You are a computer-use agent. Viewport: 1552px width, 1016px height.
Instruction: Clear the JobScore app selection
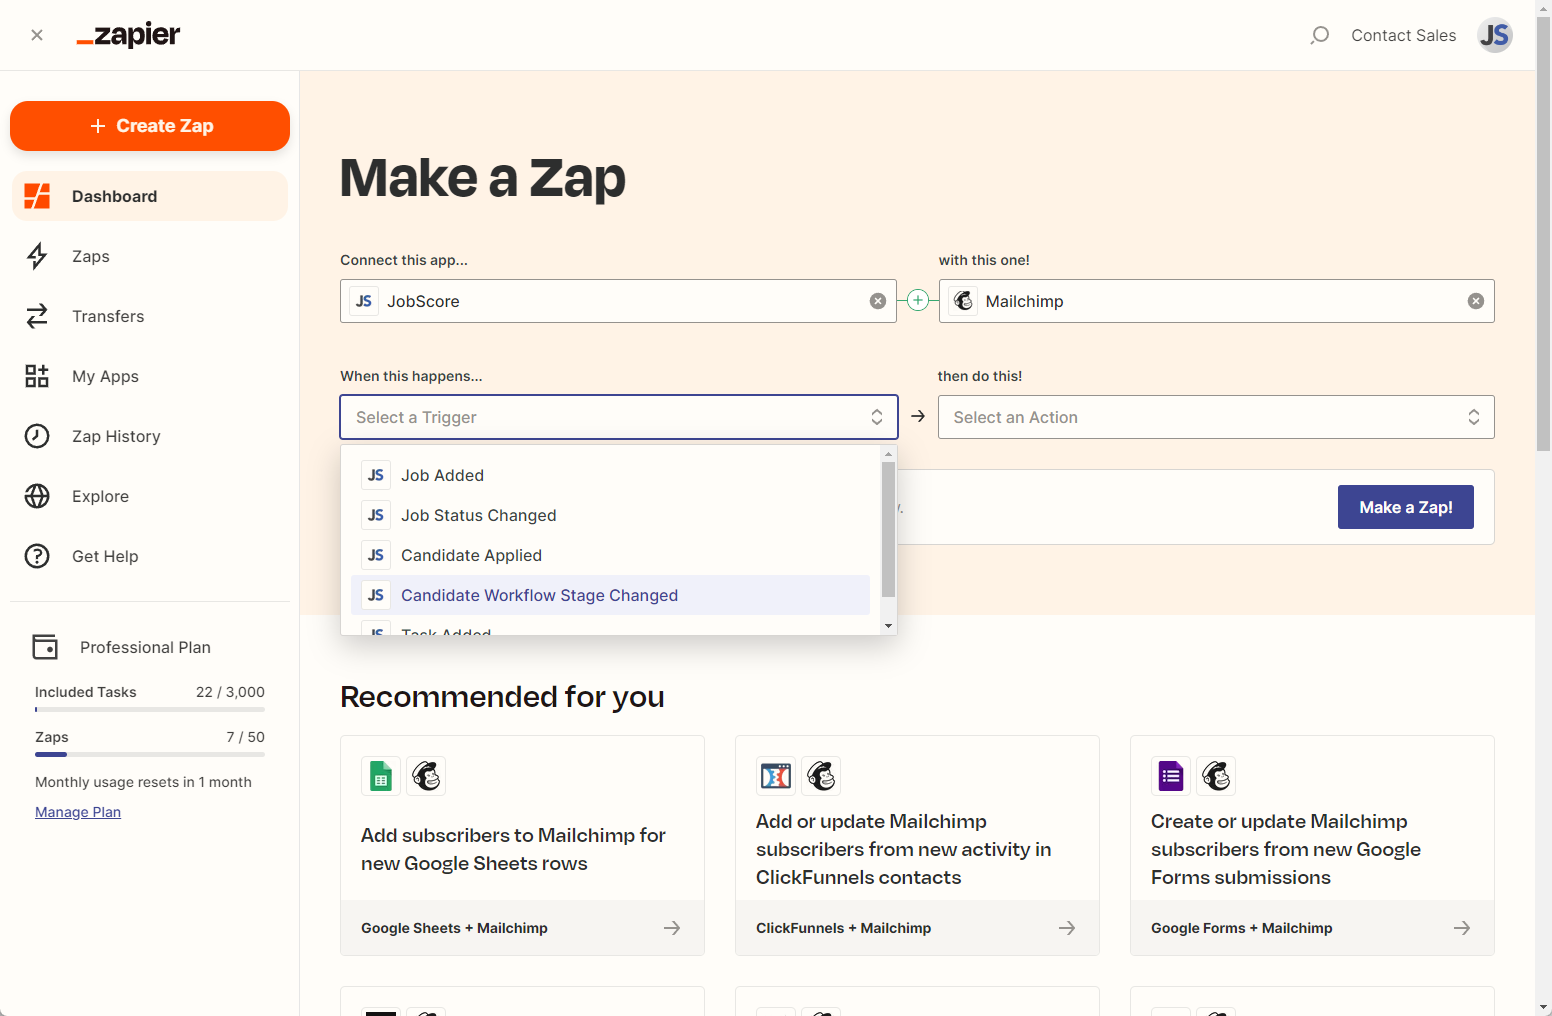[x=878, y=301]
